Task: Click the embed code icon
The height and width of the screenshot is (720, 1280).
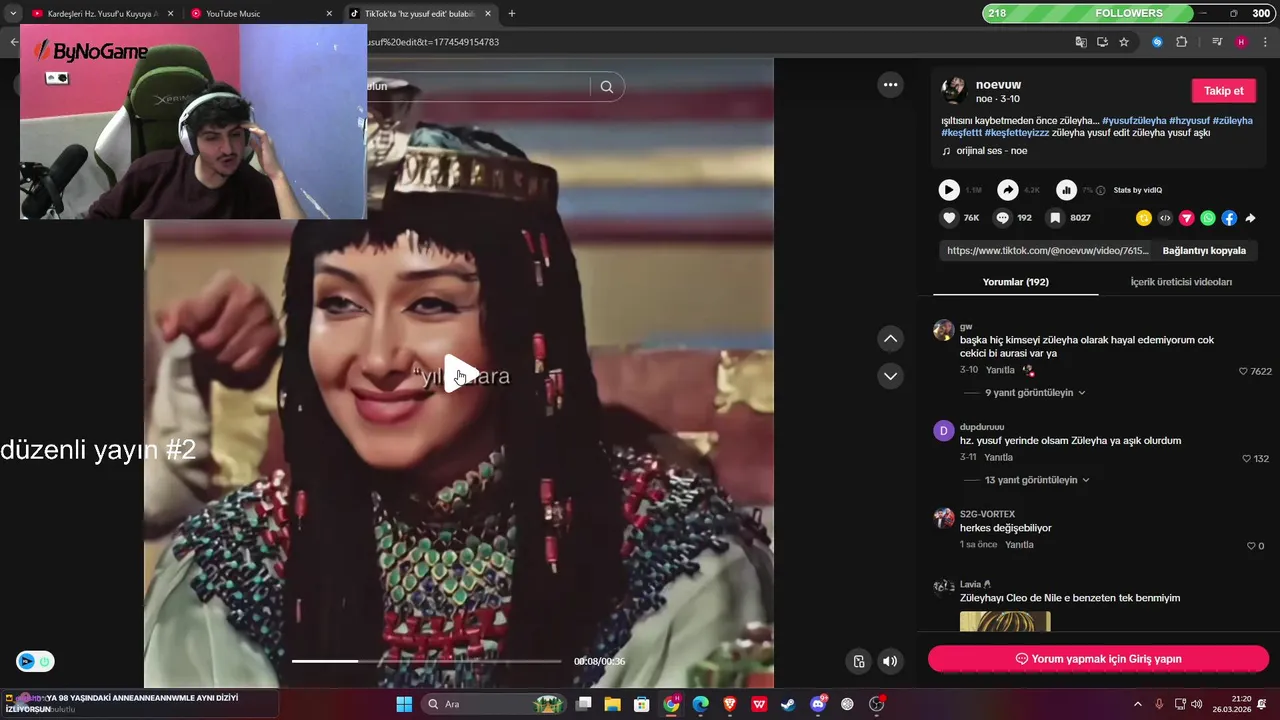Action: coord(1165,218)
